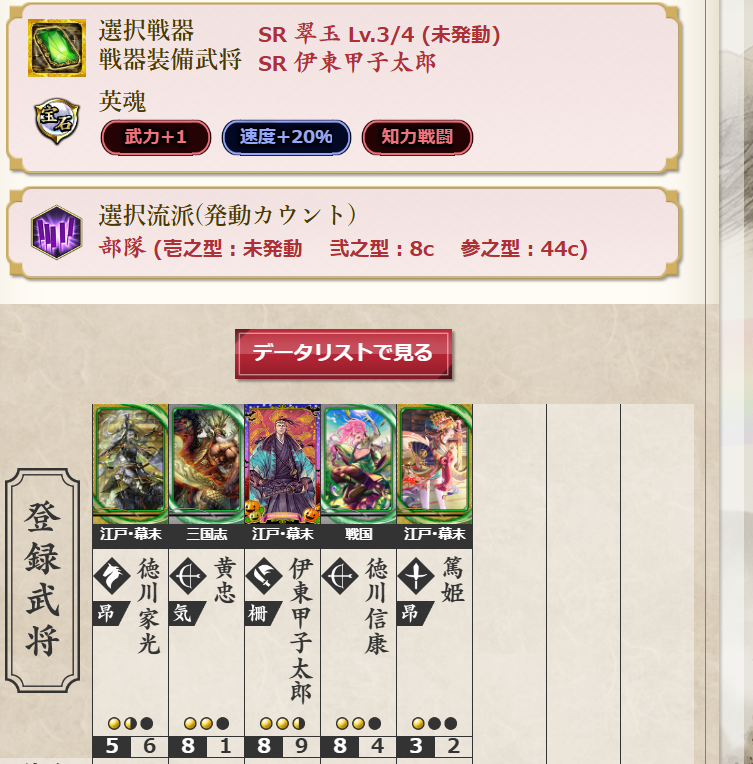The height and width of the screenshot is (764, 753).
Task: Open the 徳川信康 card portrait
Action: point(358,464)
